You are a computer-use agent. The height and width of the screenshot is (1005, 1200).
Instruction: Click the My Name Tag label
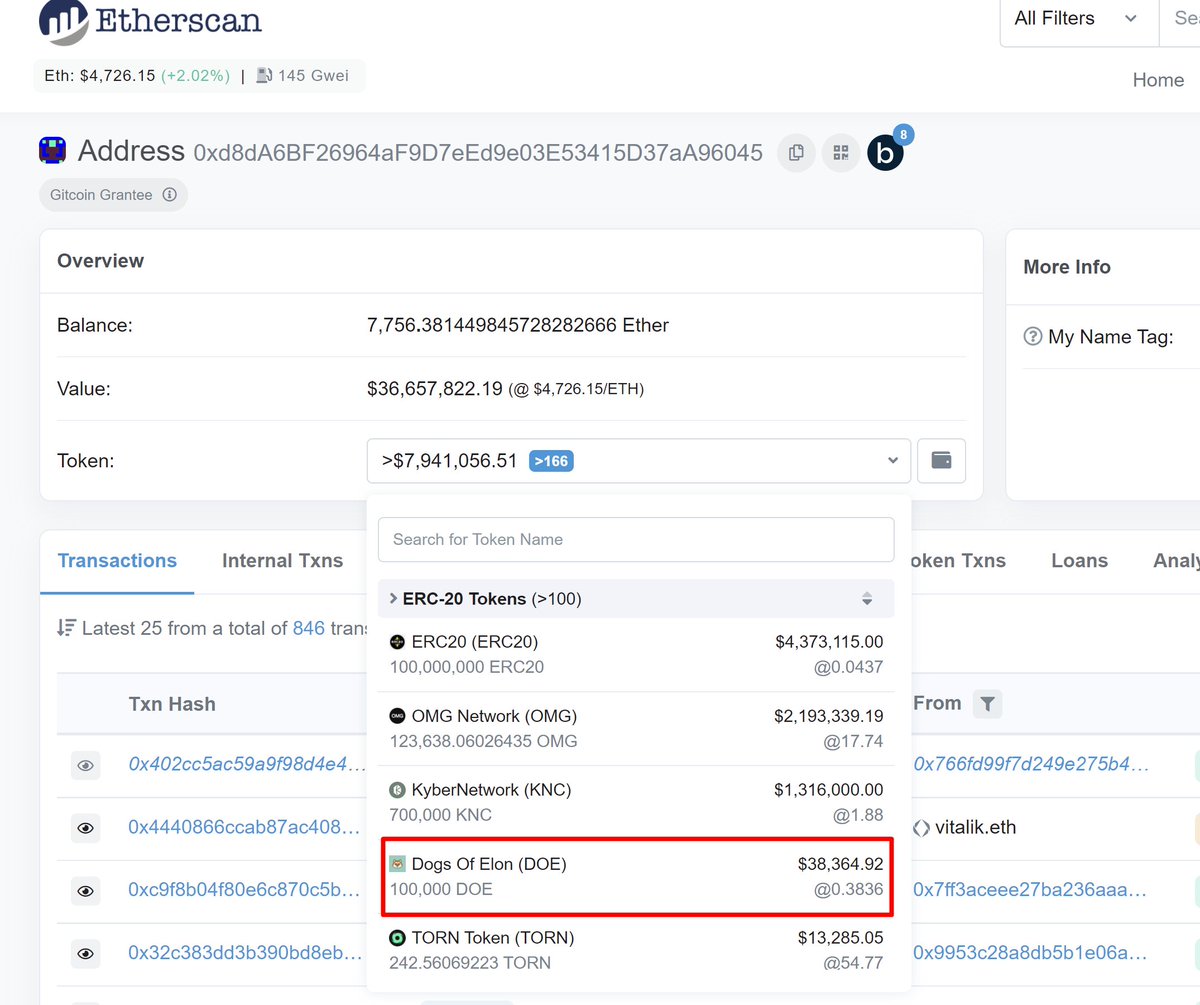click(x=1111, y=337)
